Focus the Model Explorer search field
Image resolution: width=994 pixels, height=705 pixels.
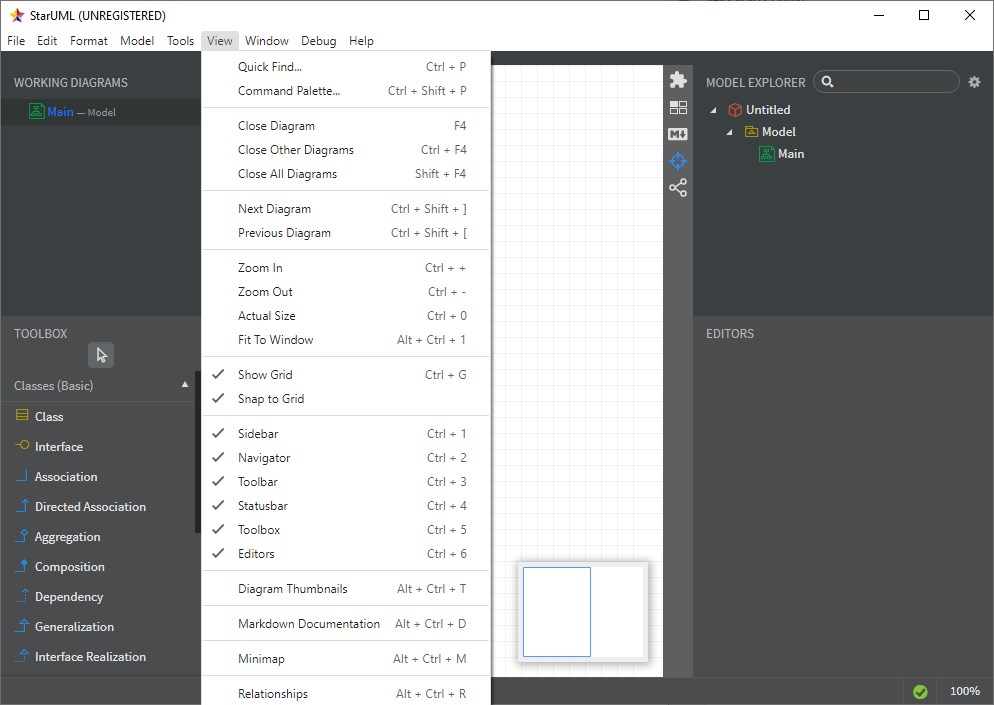pos(886,82)
